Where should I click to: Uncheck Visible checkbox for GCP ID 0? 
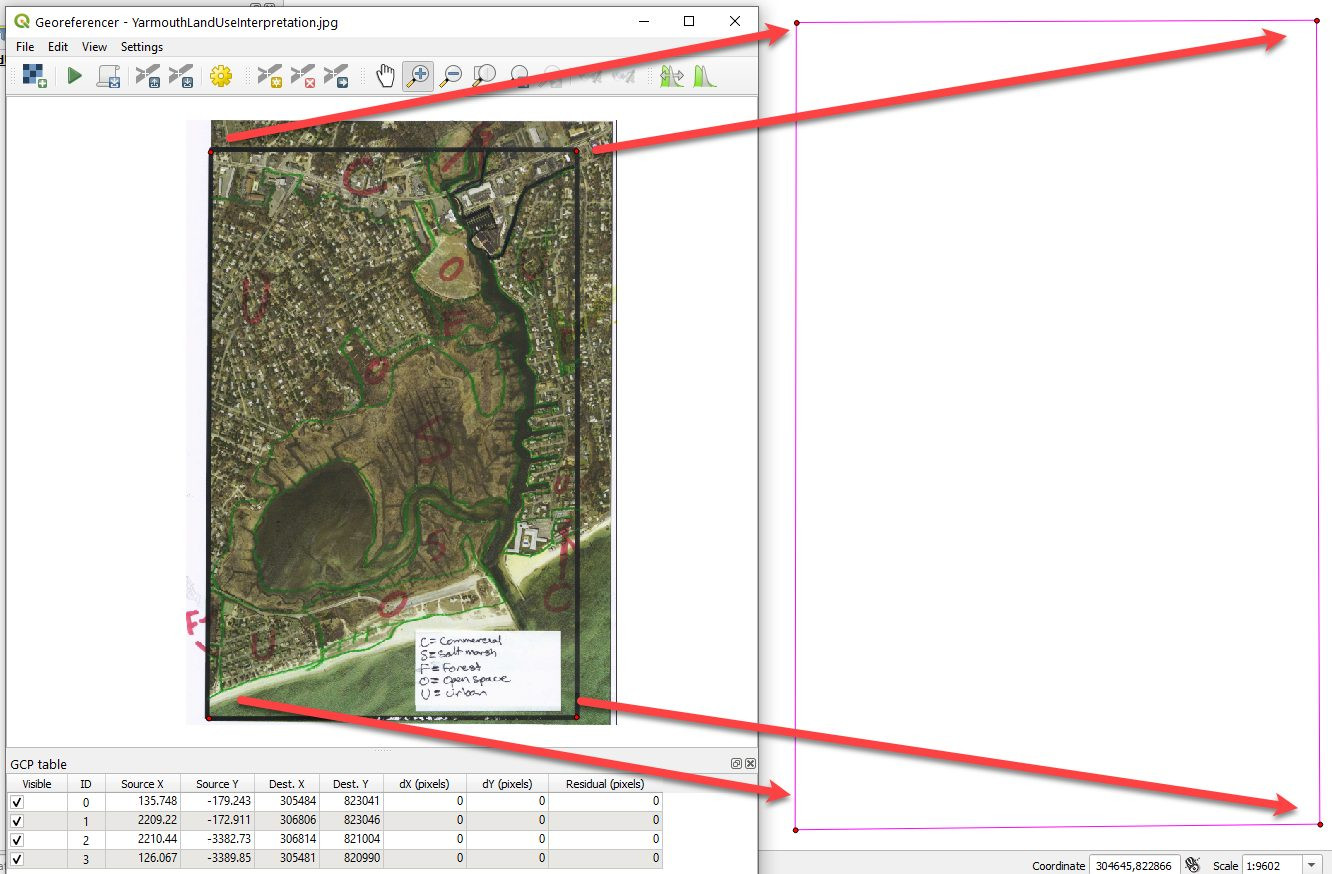tap(17, 802)
